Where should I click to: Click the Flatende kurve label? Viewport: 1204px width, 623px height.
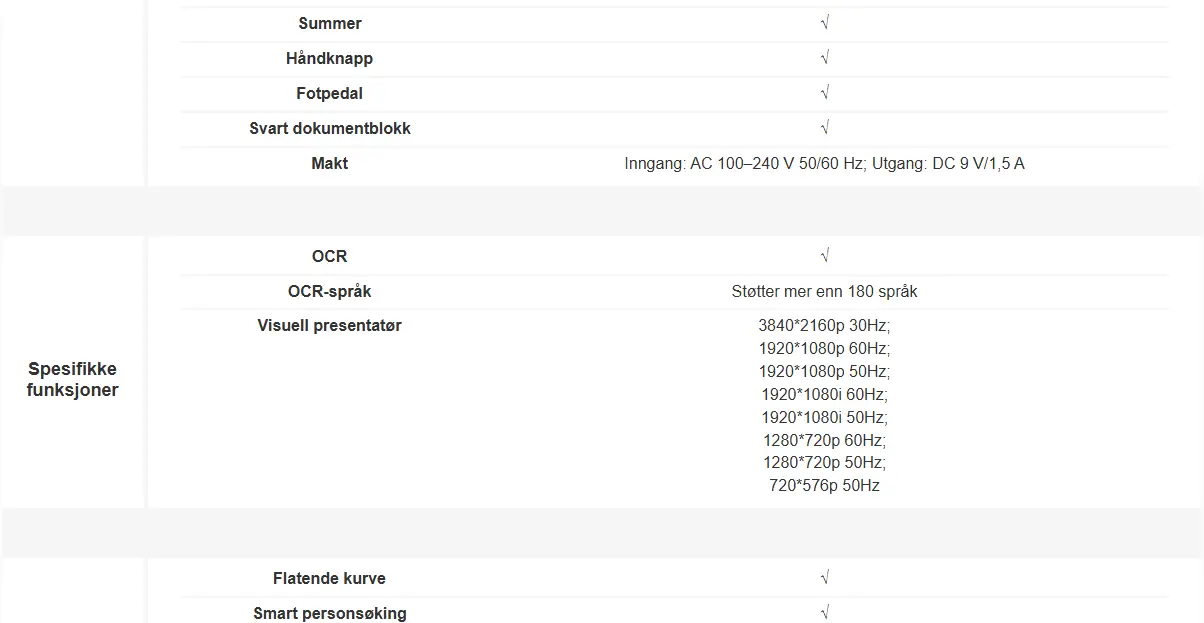tap(329, 578)
